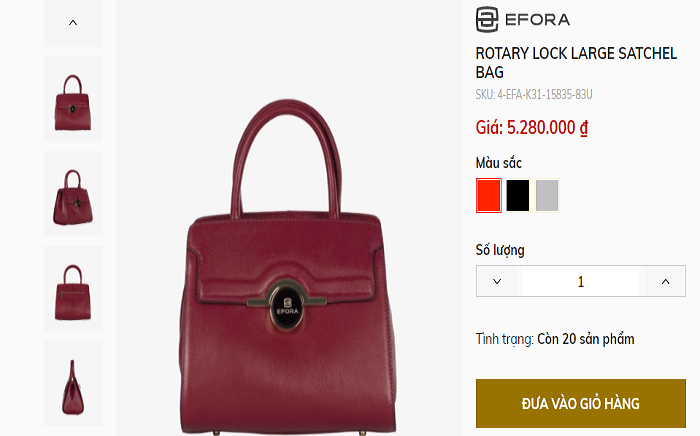Increase quantity with the up chevron

point(665,281)
